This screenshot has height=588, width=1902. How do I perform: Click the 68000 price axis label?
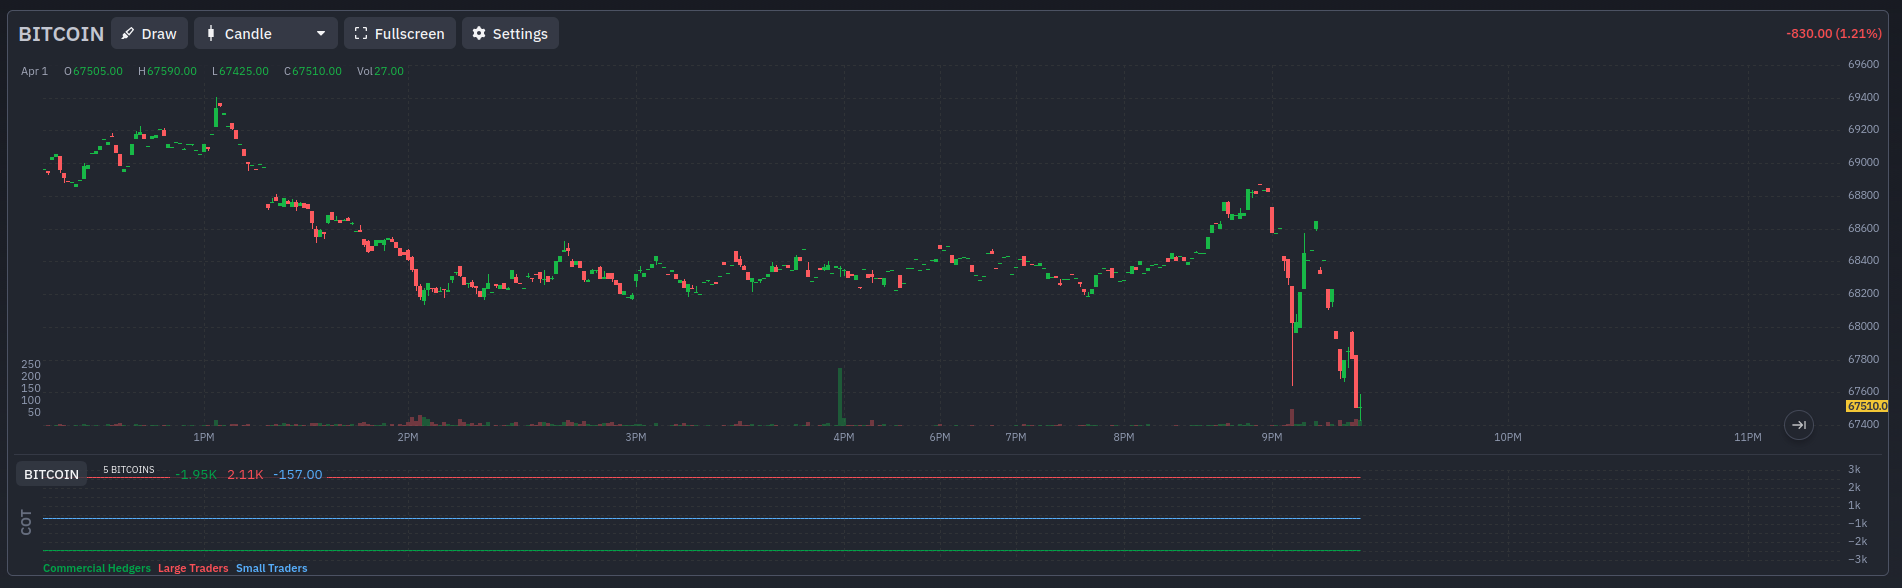tap(1863, 326)
